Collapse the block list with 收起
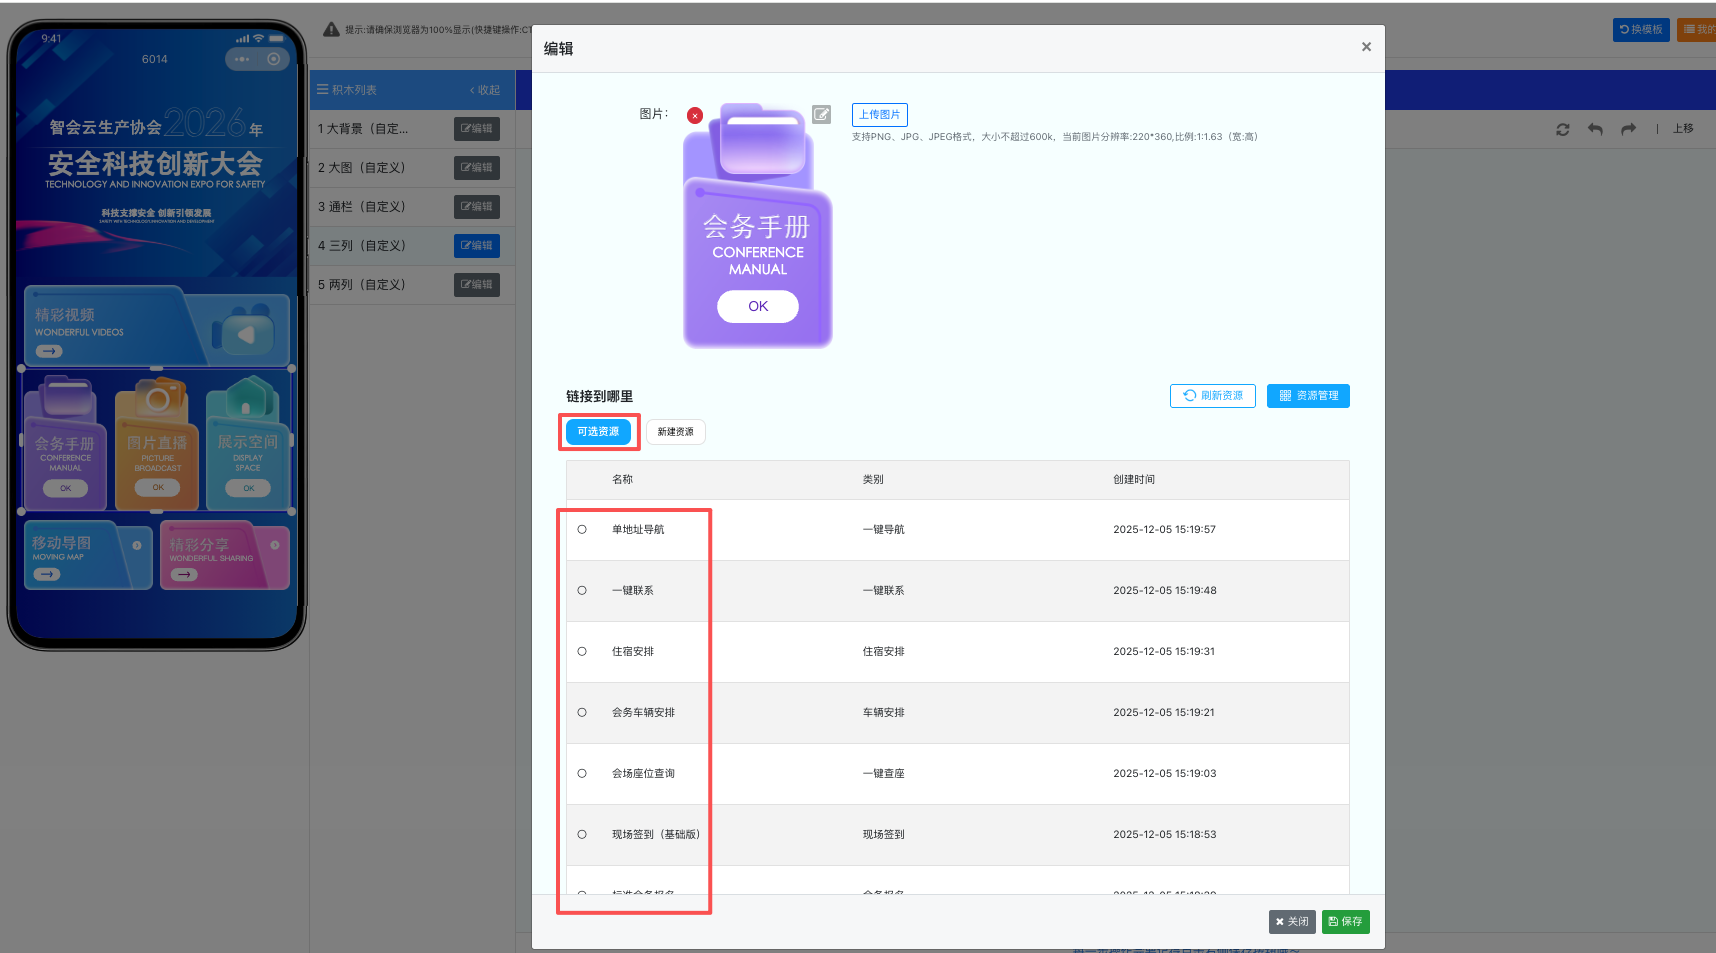Viewport: 1716px width, 953px height. pyautogui.click(x=485, y=90)
